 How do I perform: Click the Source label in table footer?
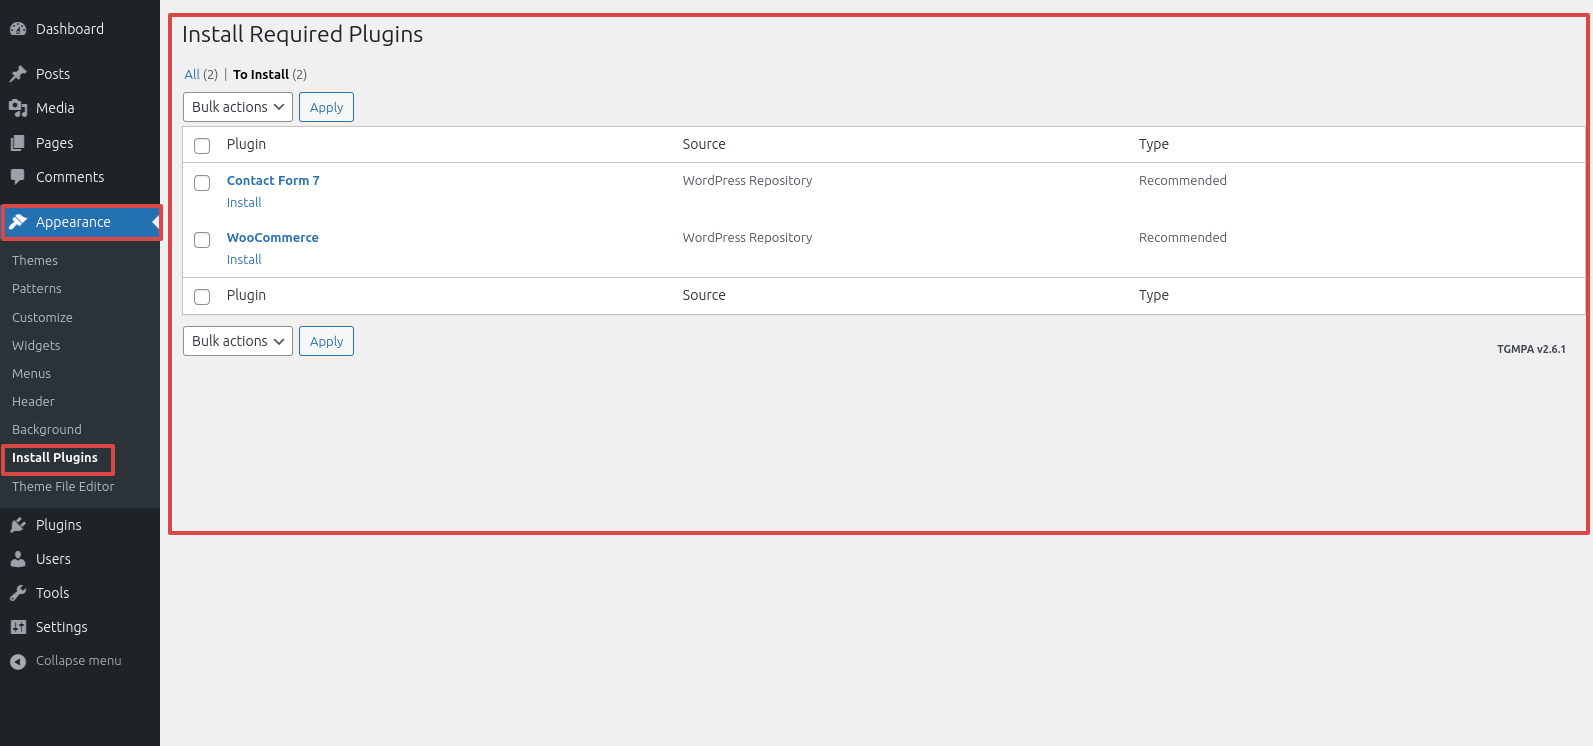click(704, 295)
